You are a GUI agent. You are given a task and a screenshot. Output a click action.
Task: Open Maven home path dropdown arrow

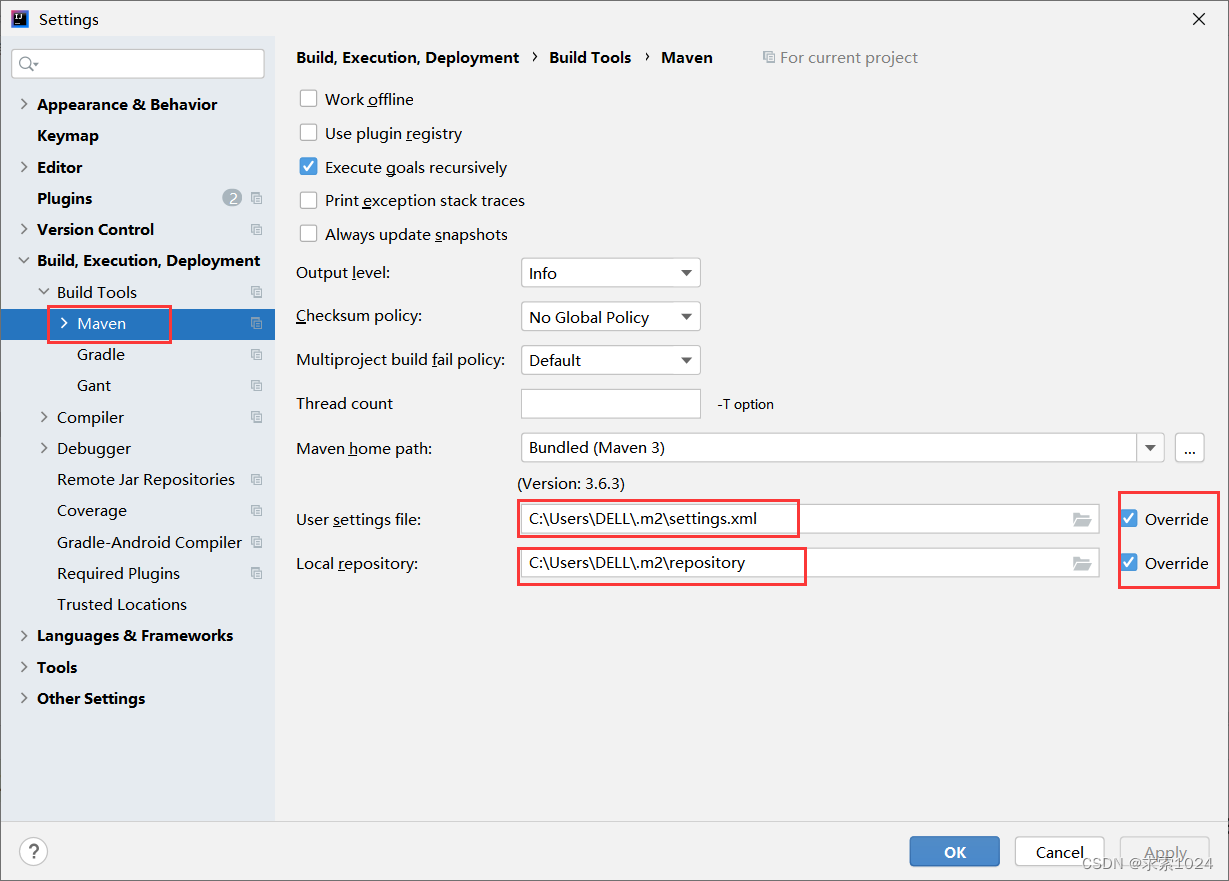[x=1150, y=448]
